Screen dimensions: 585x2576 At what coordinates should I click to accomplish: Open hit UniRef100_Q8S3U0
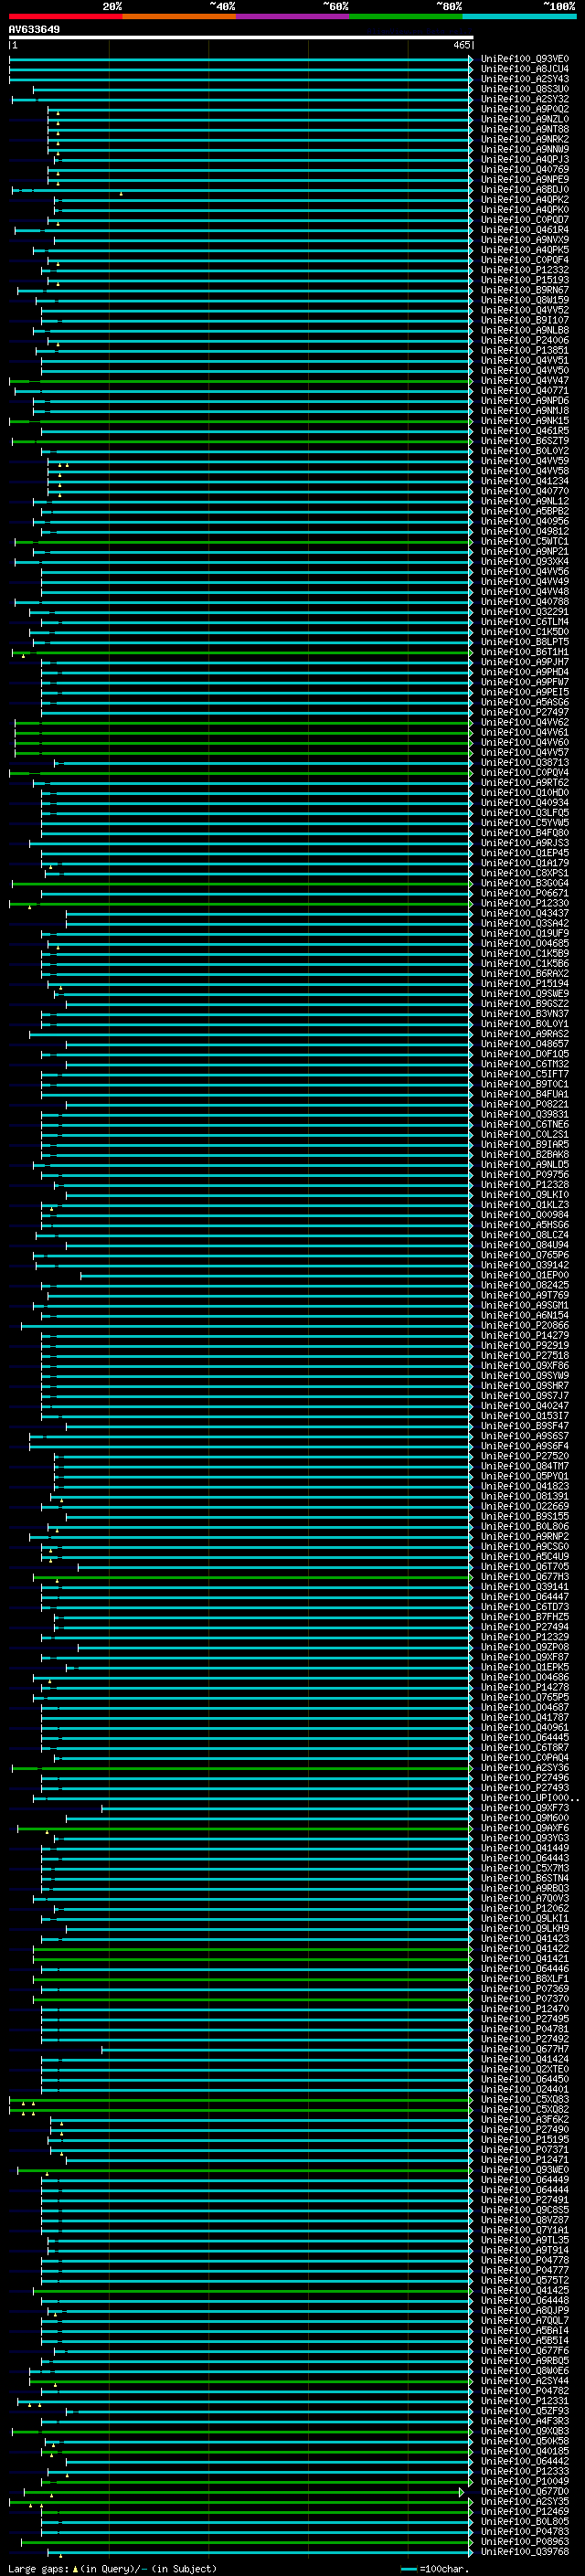click(x=524, y=89)
